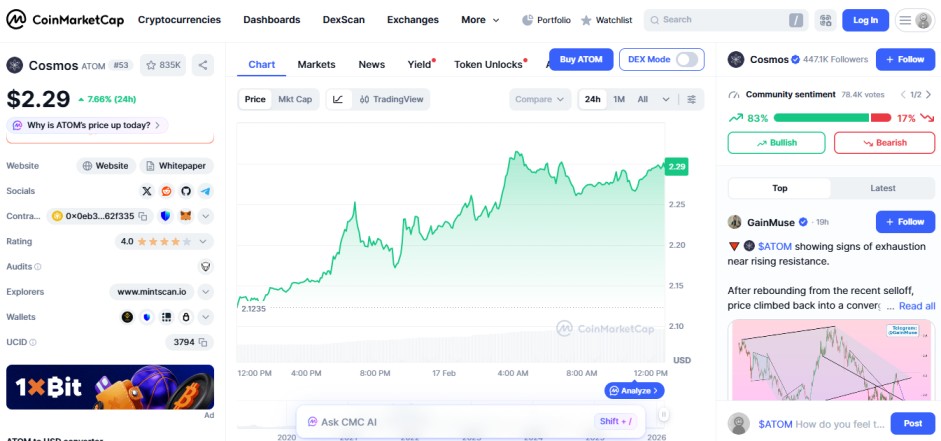Expand the Explorers list chevron

pyautogui.click(x=206, y=292)
